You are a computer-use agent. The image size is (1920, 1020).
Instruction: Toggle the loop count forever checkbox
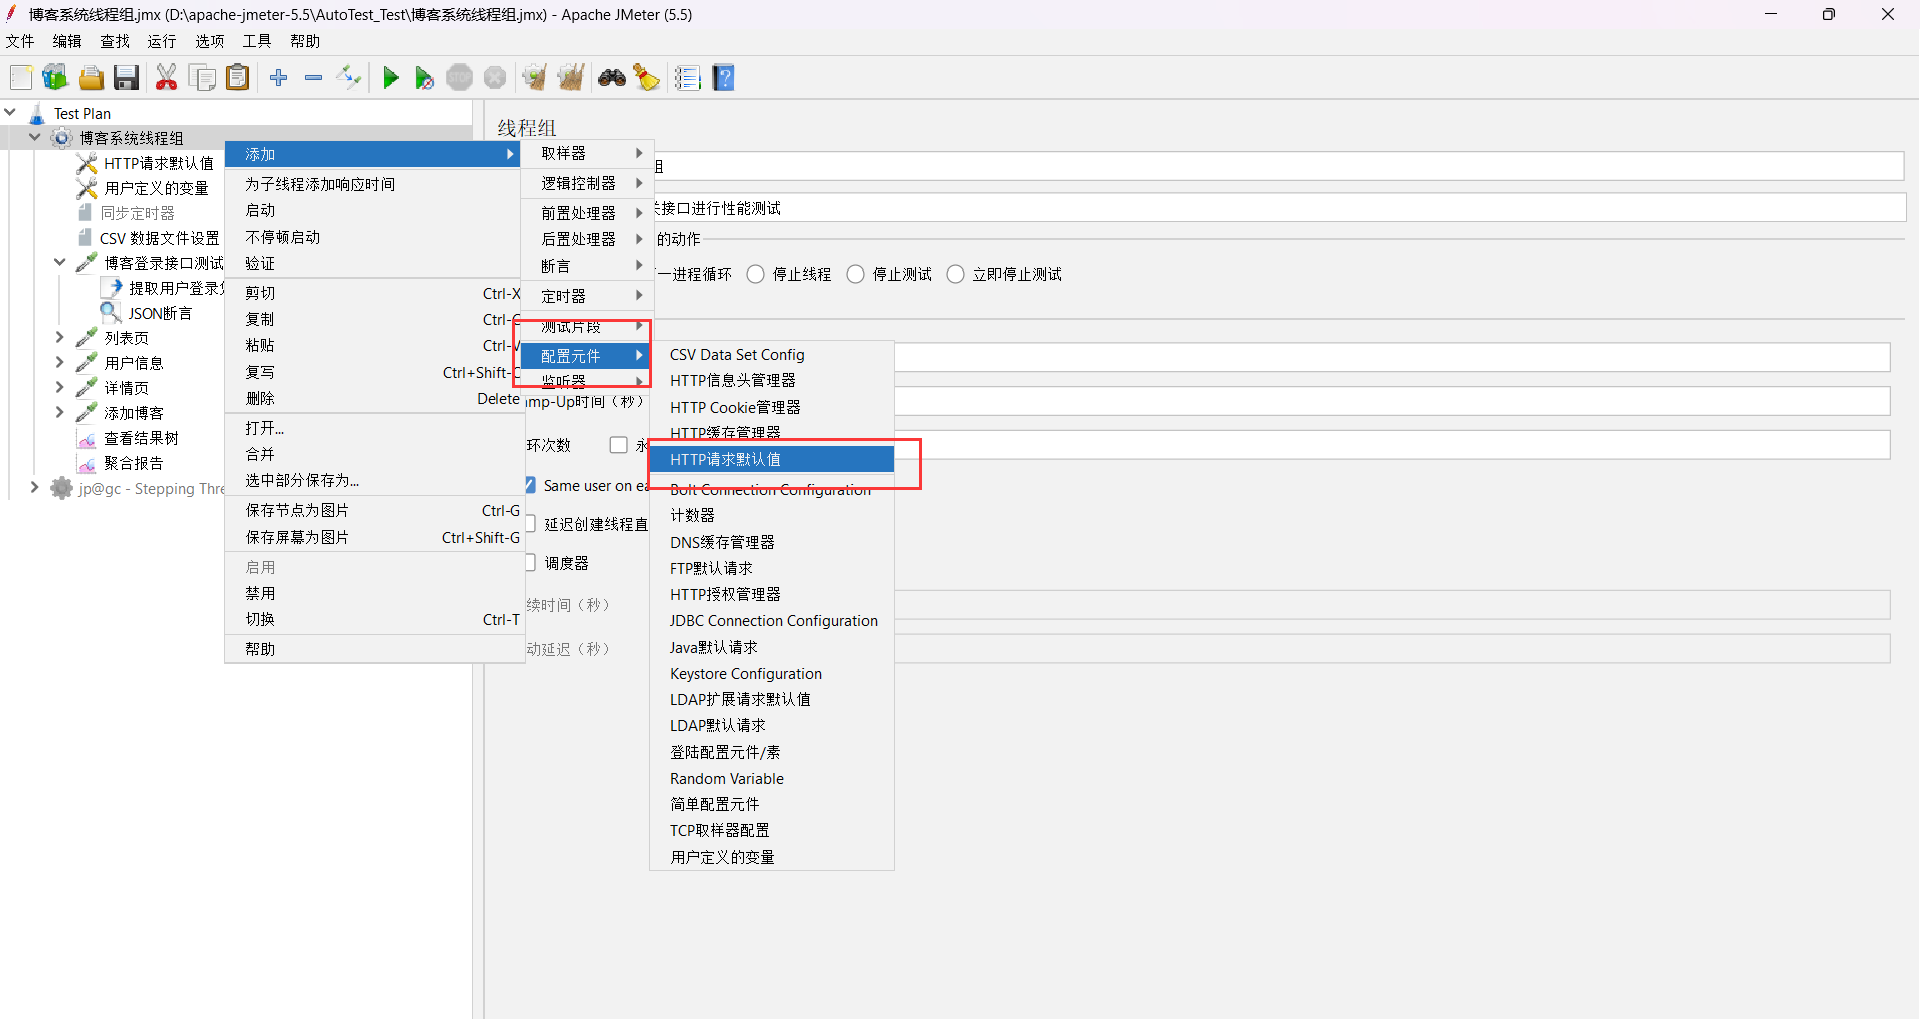[x=619, y=445]
